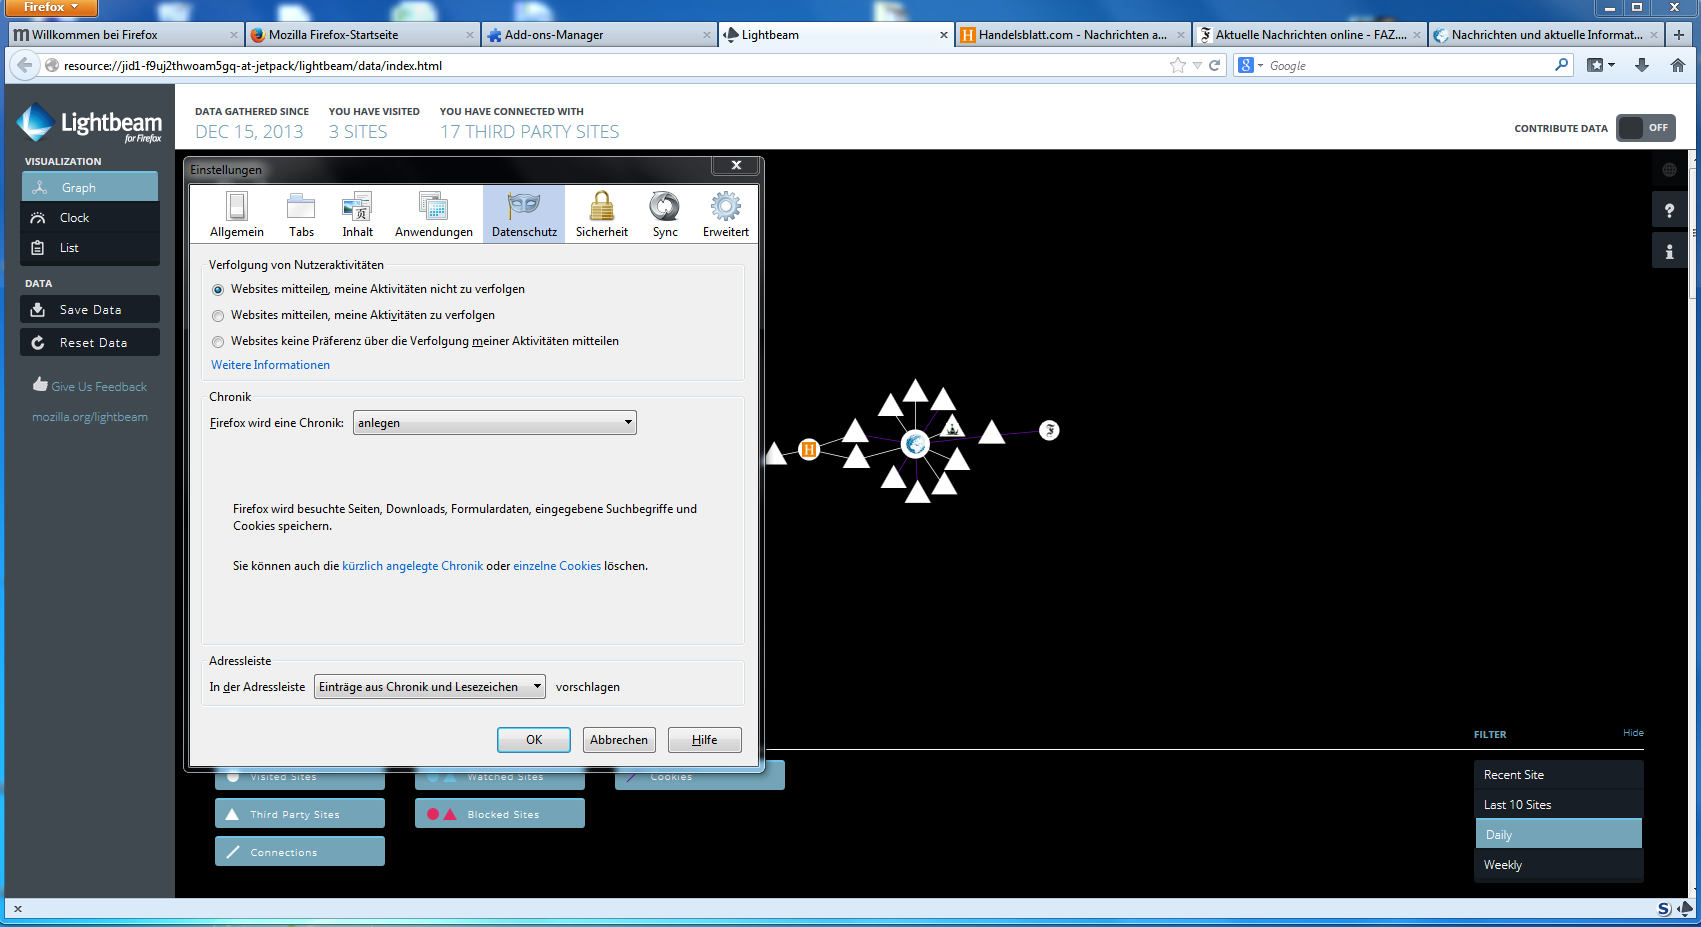Open the Inhalt settings pane
The width and height of the screenshot is (1701, 927).
357,214
